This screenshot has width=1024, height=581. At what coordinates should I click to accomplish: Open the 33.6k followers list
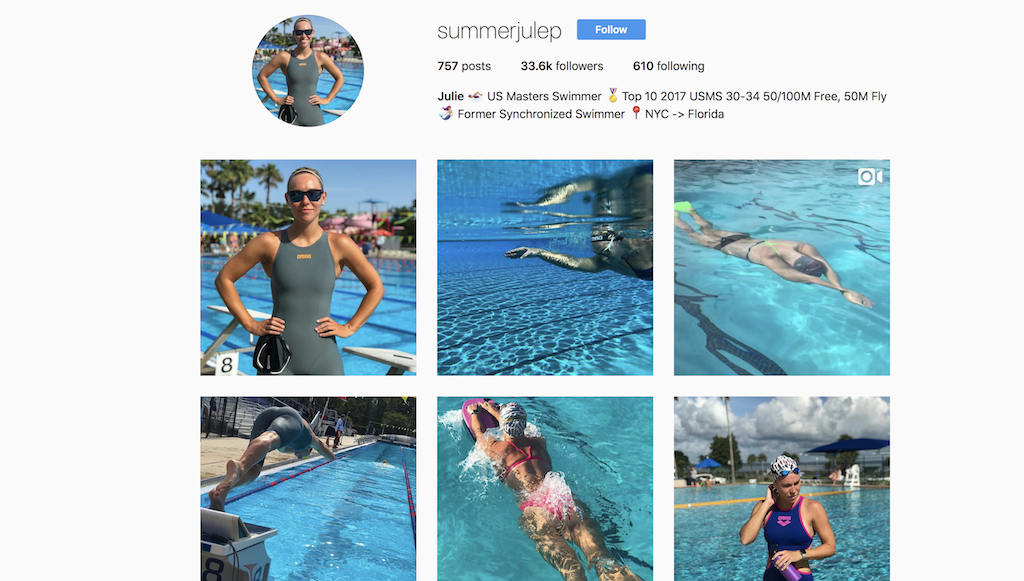[562, 66]
